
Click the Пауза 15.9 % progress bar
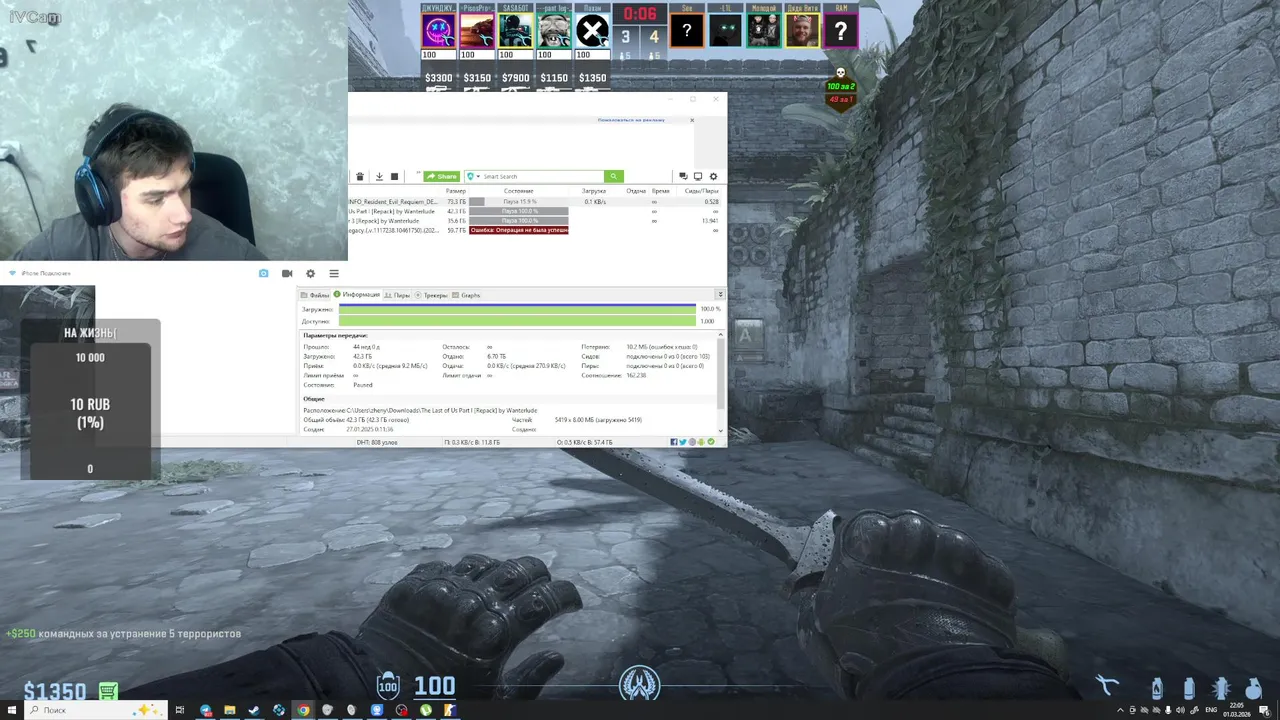point(519,202)
